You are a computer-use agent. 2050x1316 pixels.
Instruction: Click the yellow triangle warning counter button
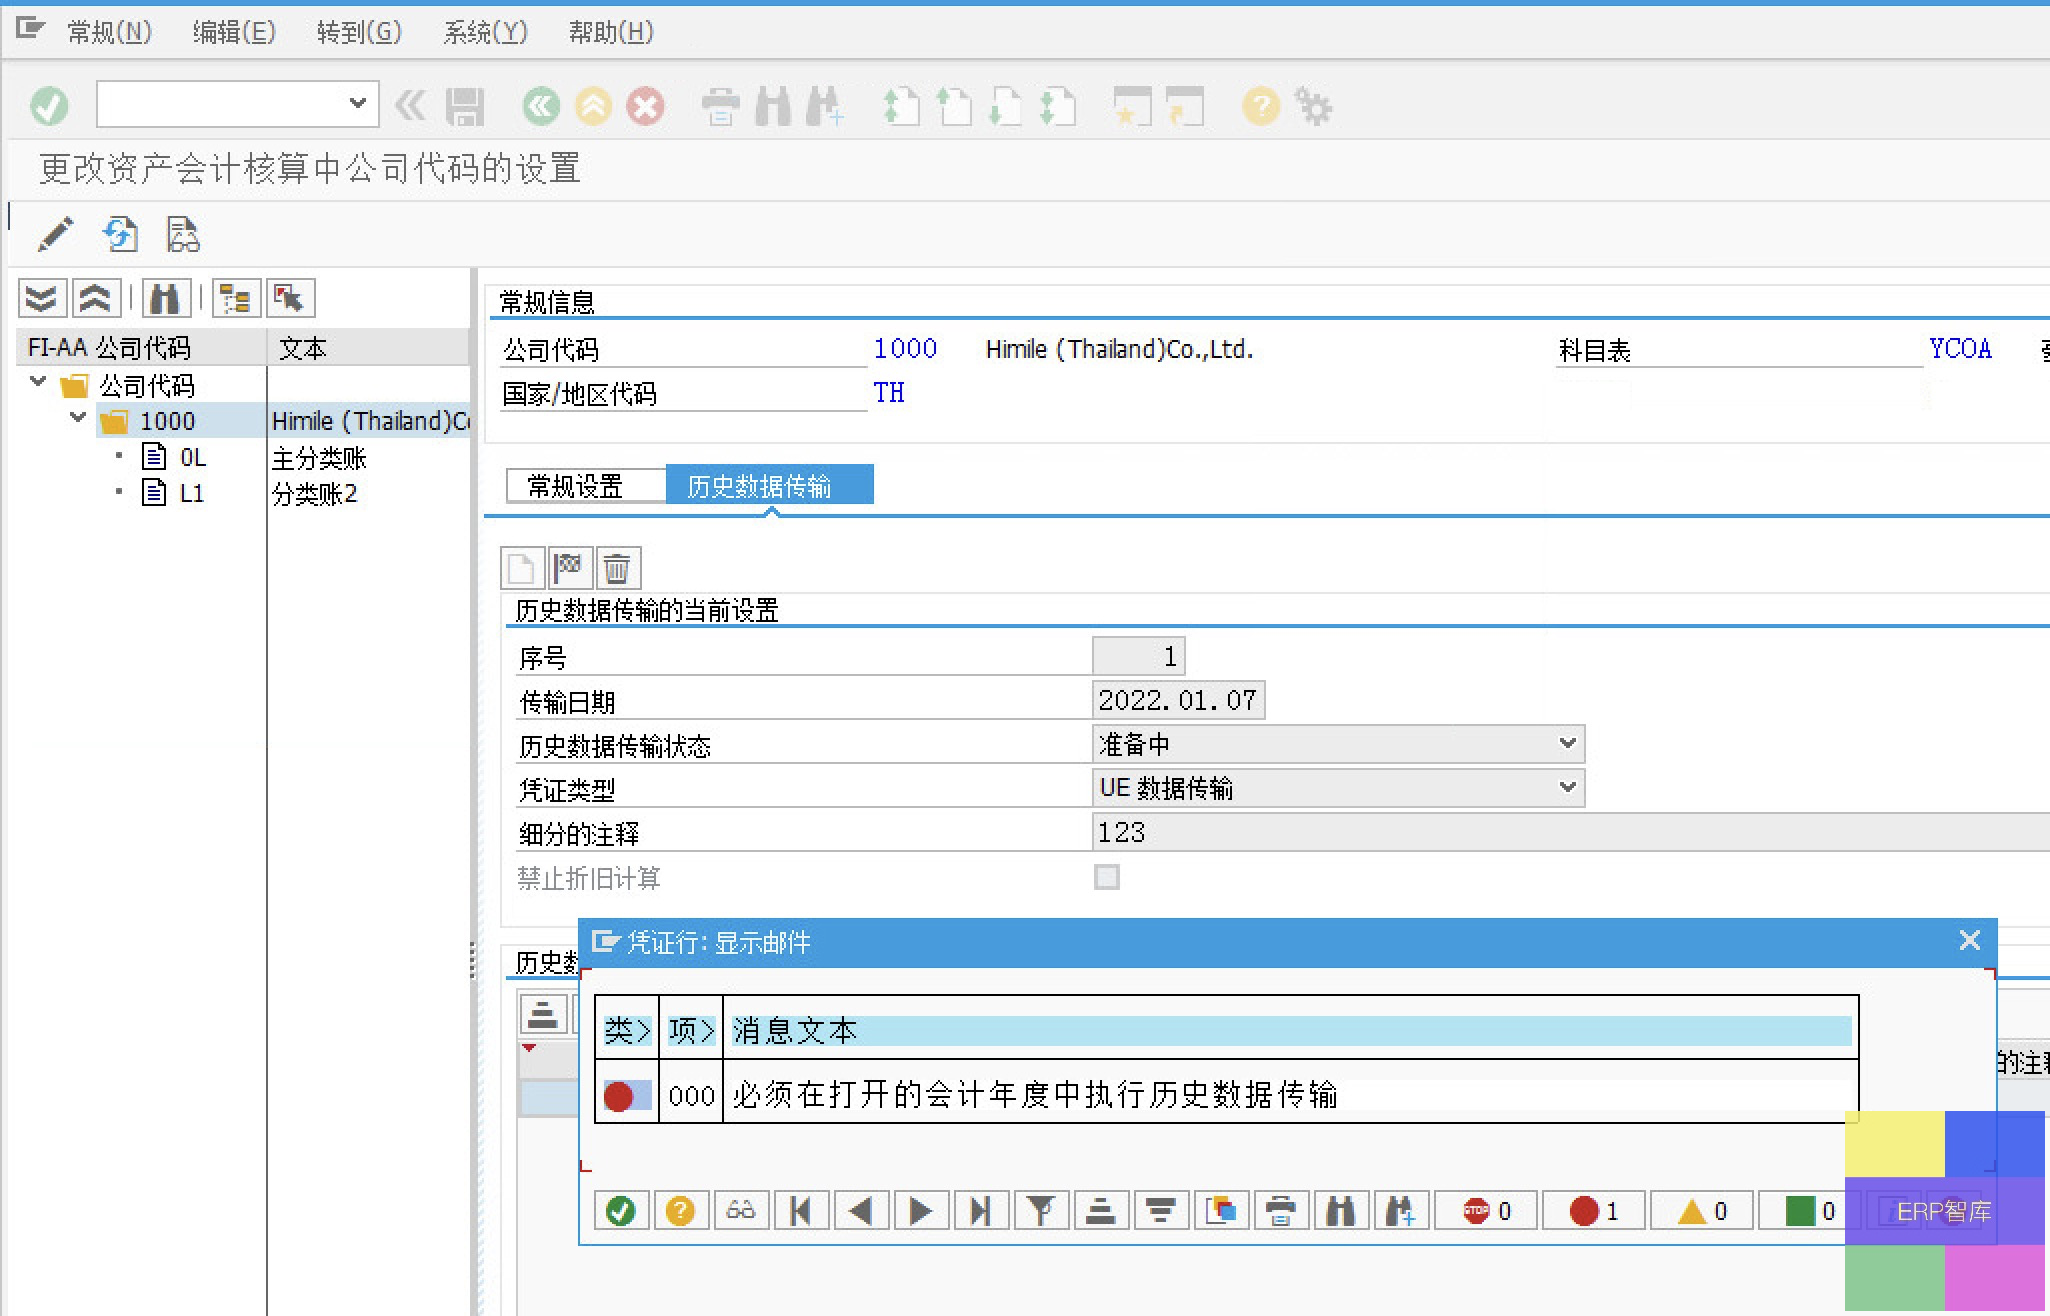[1702, 1211]
